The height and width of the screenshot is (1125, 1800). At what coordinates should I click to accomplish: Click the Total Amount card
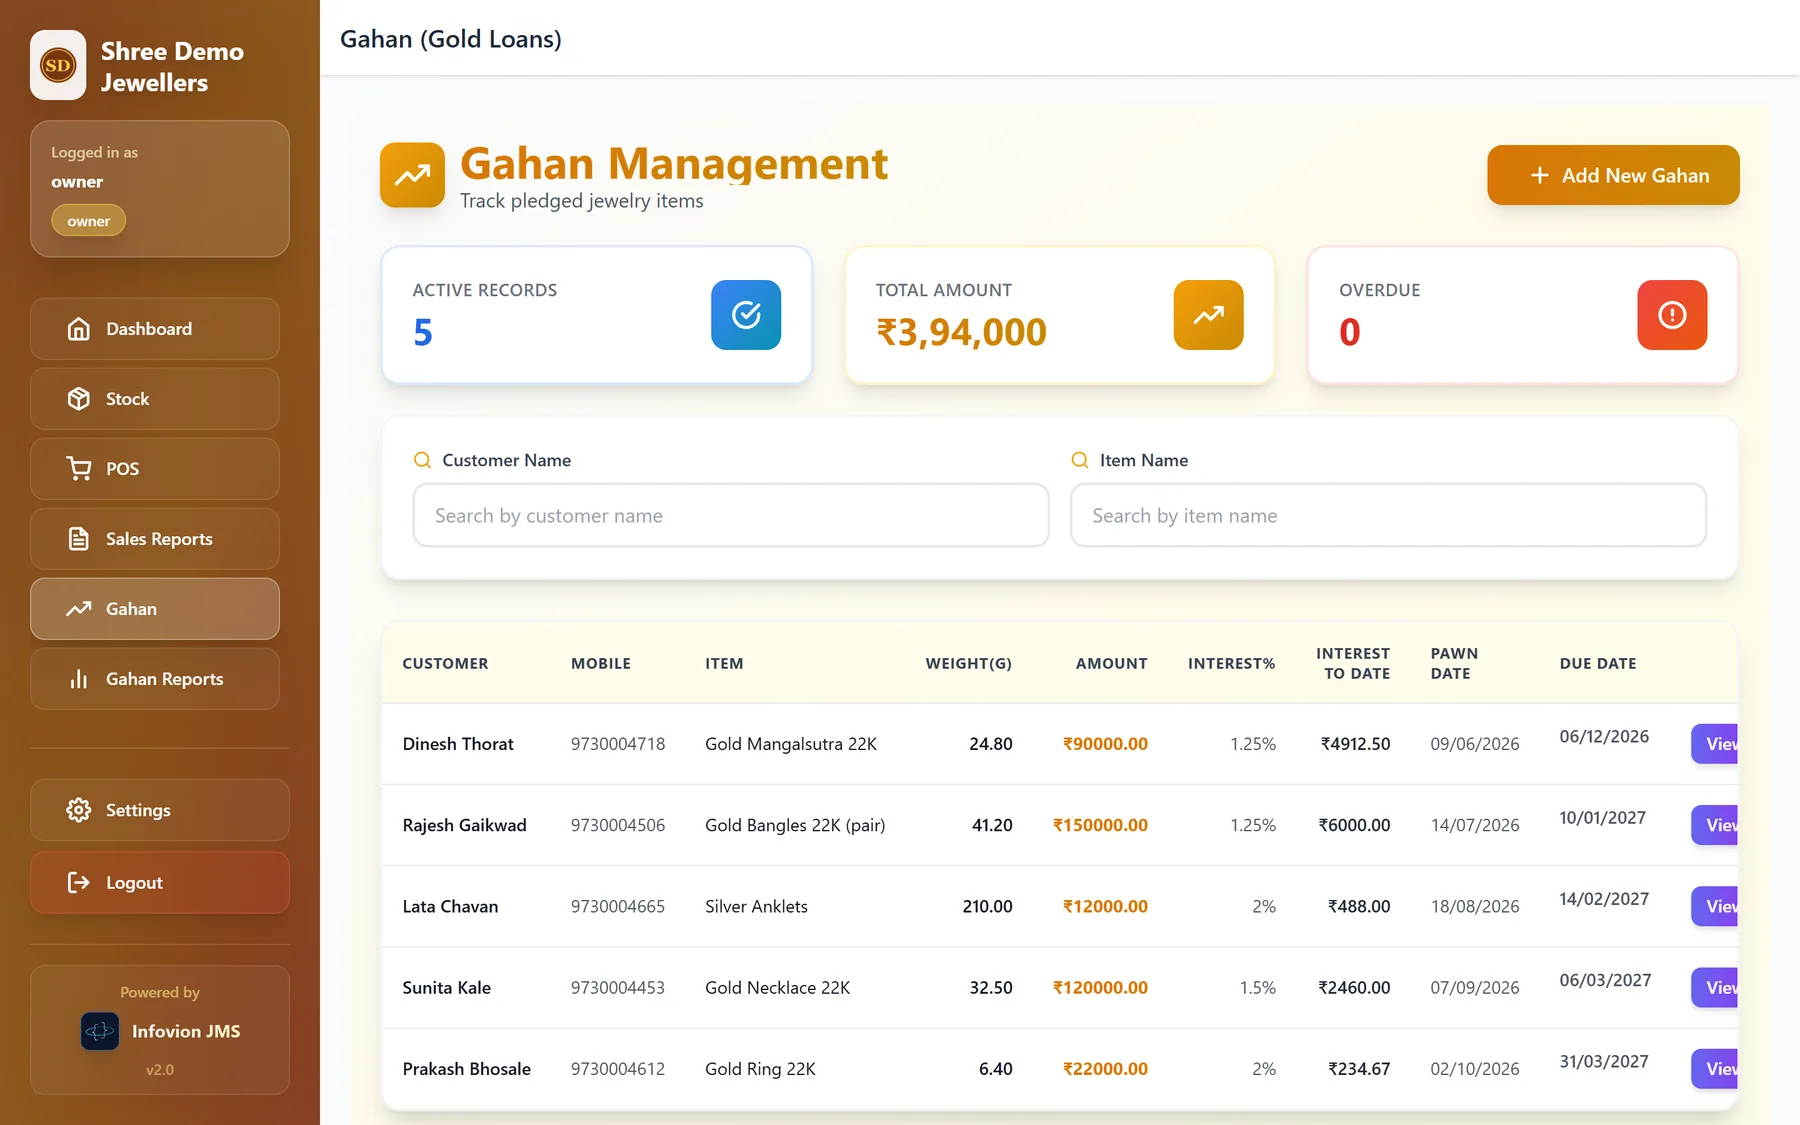click(1060, 315)
